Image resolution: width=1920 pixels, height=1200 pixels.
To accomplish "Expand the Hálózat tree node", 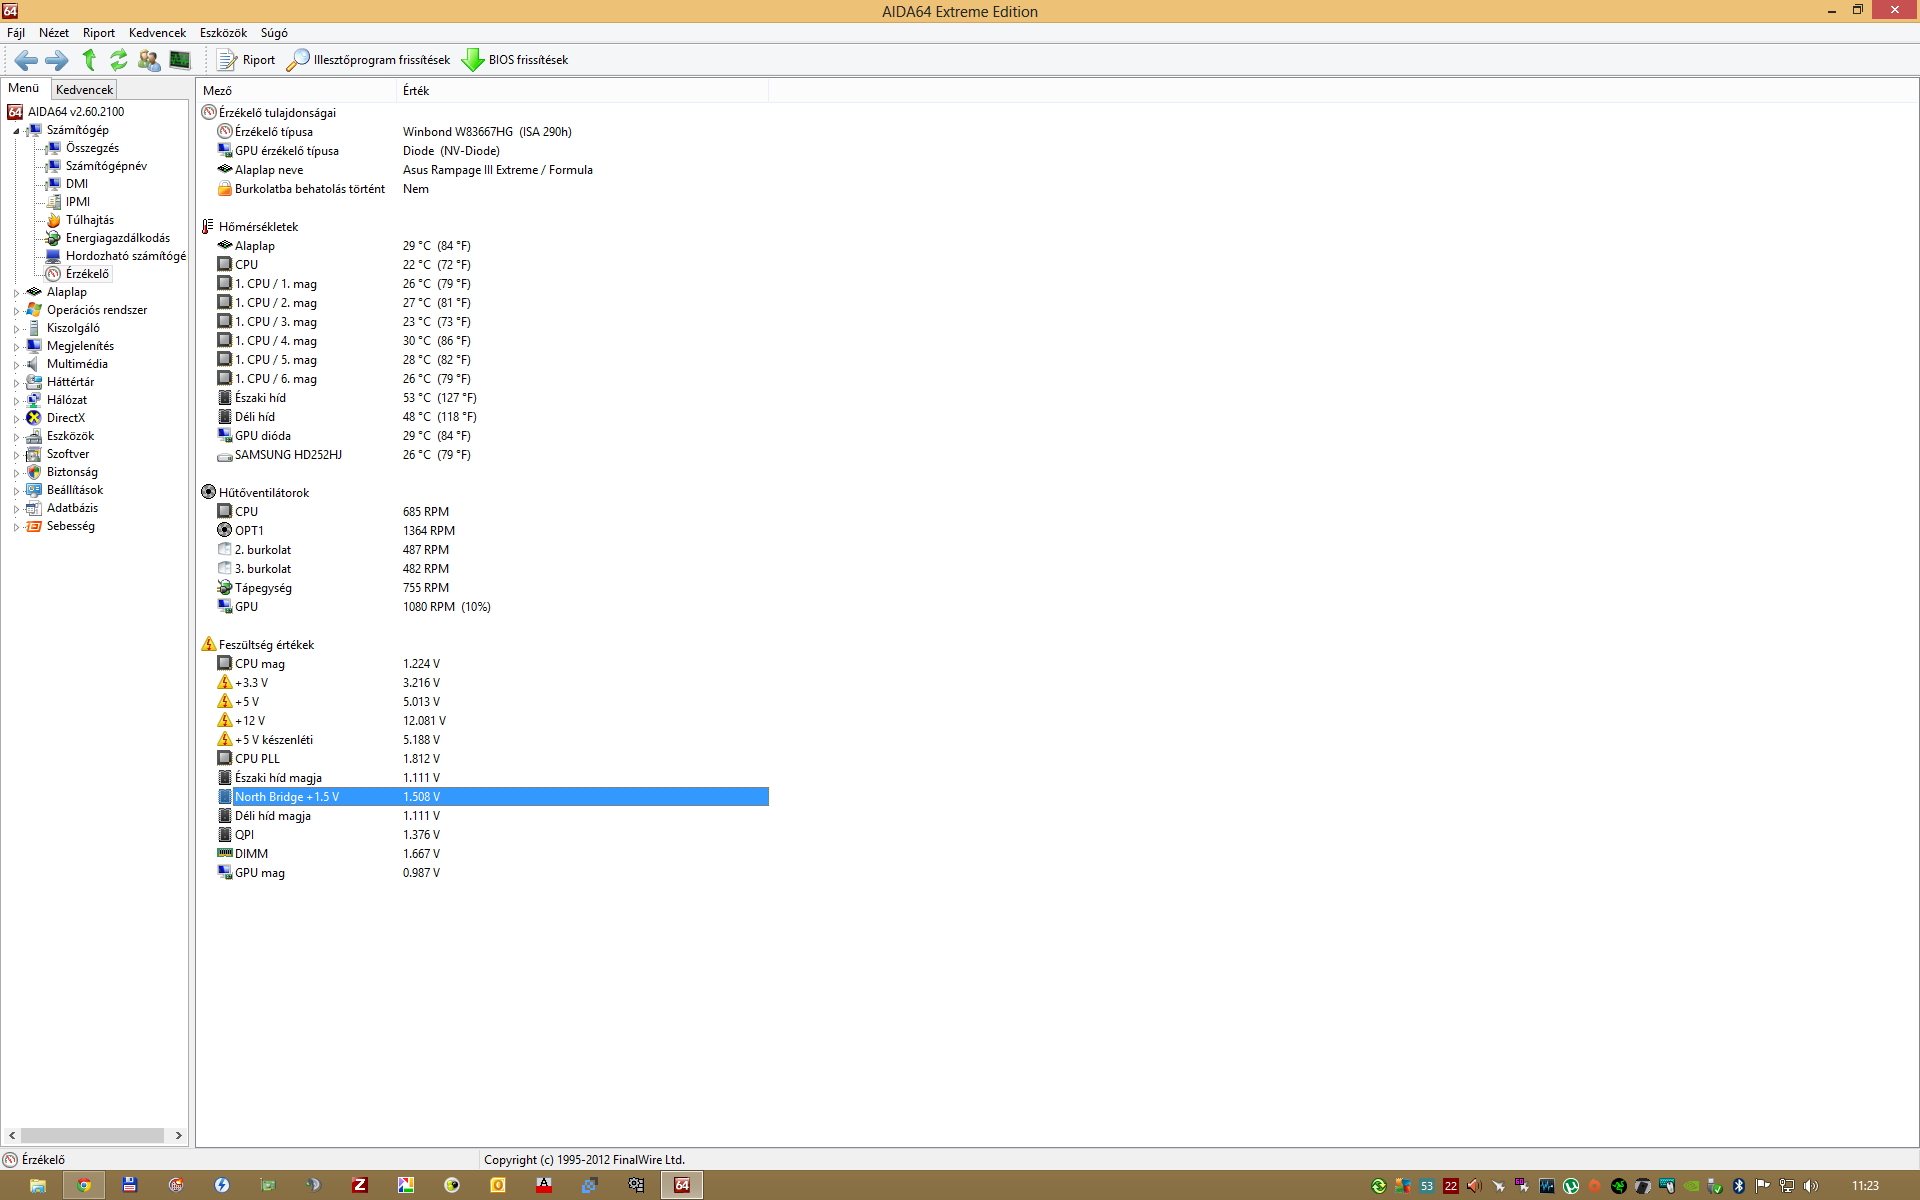I will point(16,401).
